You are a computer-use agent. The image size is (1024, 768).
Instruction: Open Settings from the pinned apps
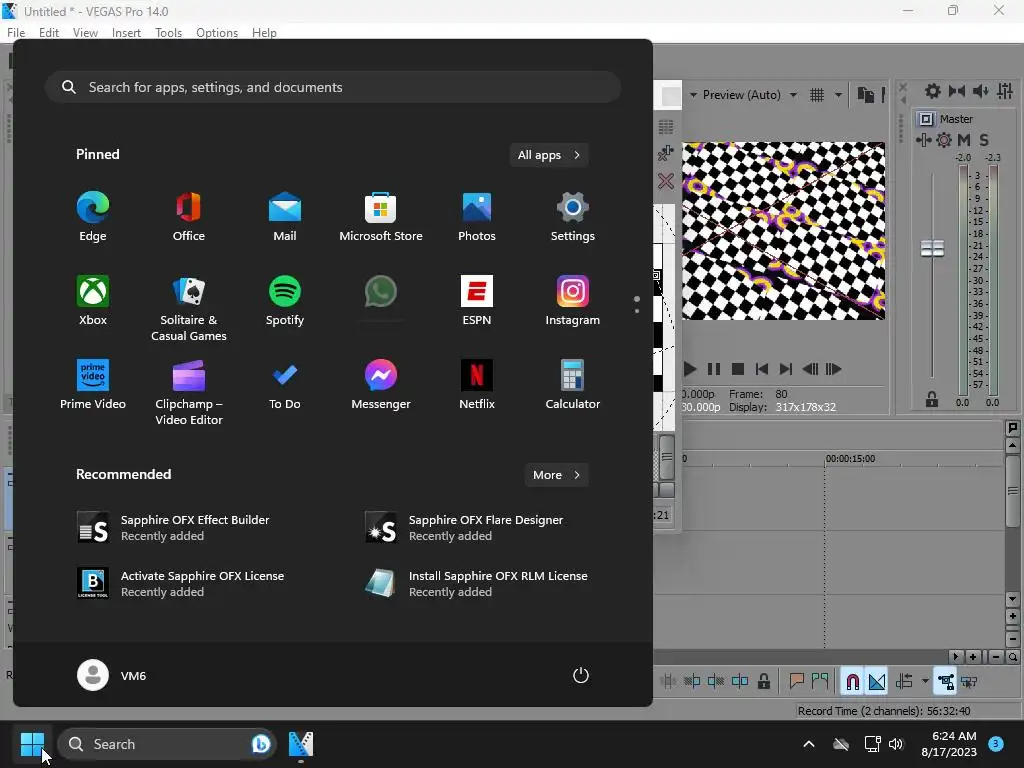click(573, 217)
